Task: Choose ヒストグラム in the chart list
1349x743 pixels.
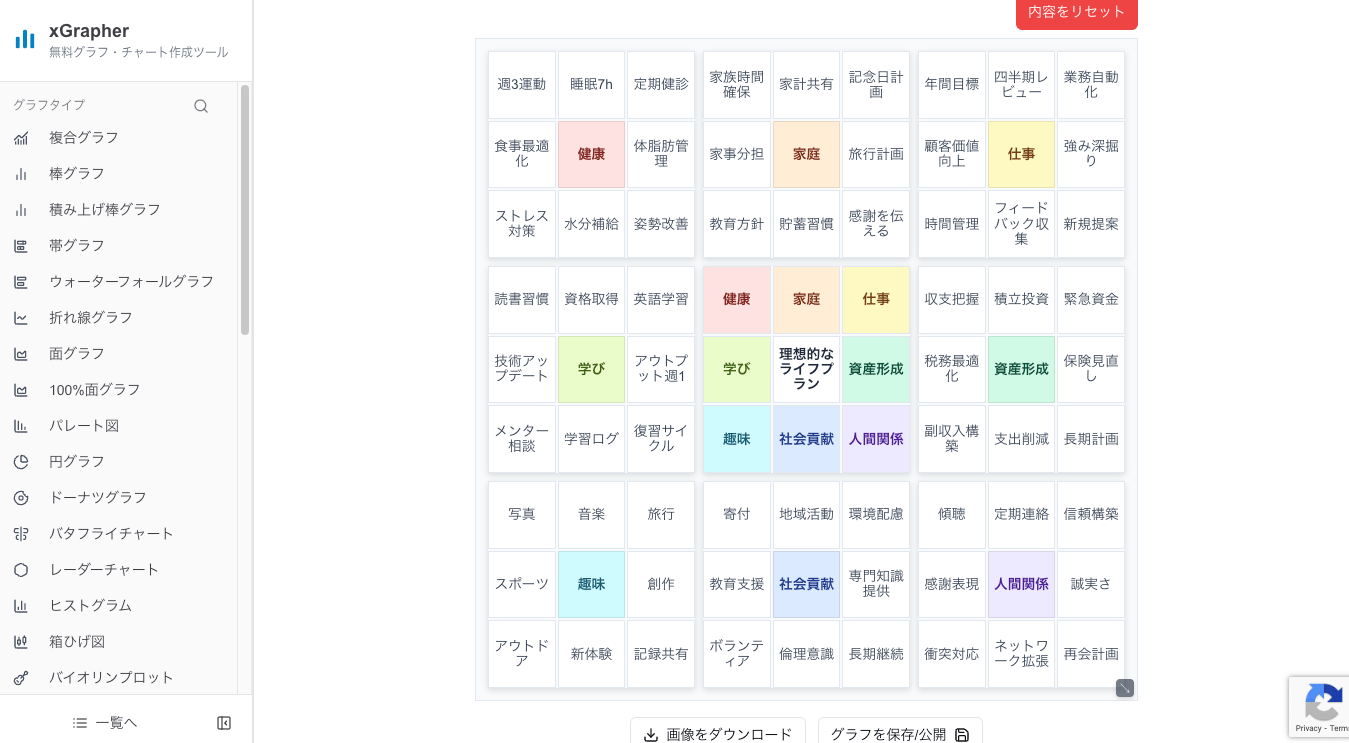Action: 90,606
